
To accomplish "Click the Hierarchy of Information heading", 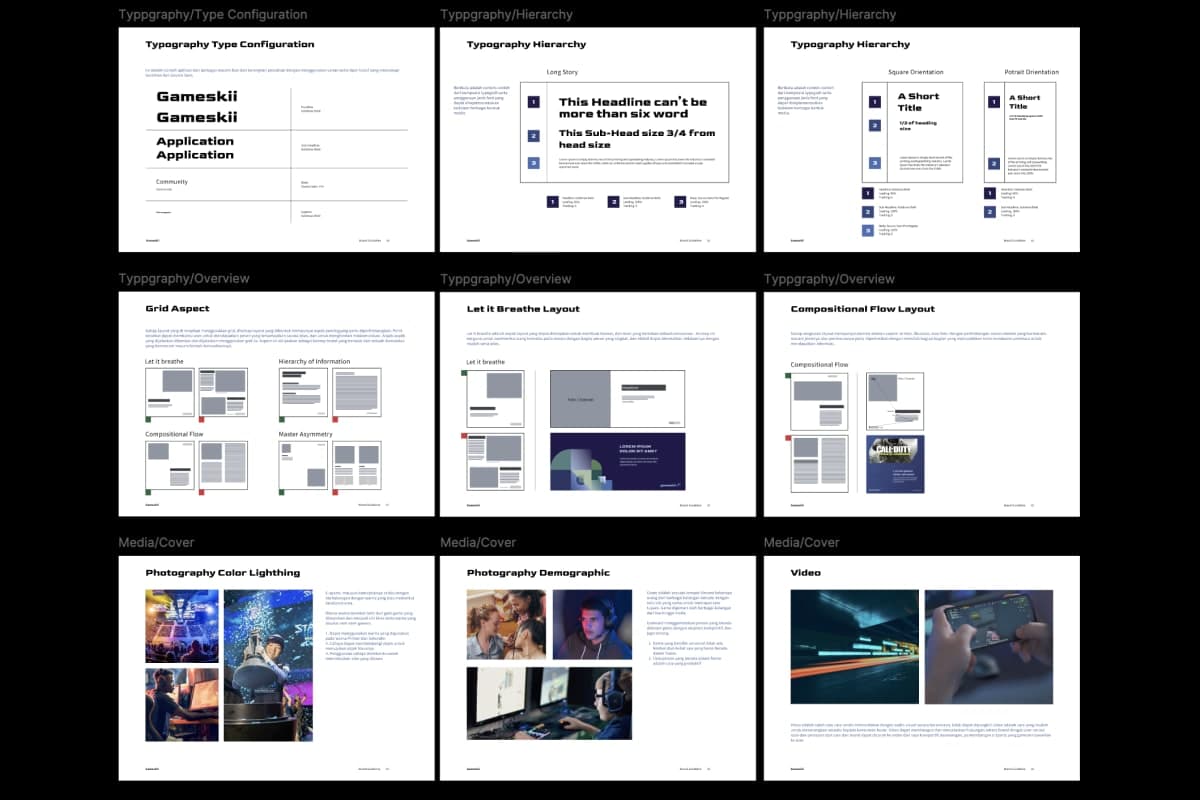I will (x=314, y=361).
